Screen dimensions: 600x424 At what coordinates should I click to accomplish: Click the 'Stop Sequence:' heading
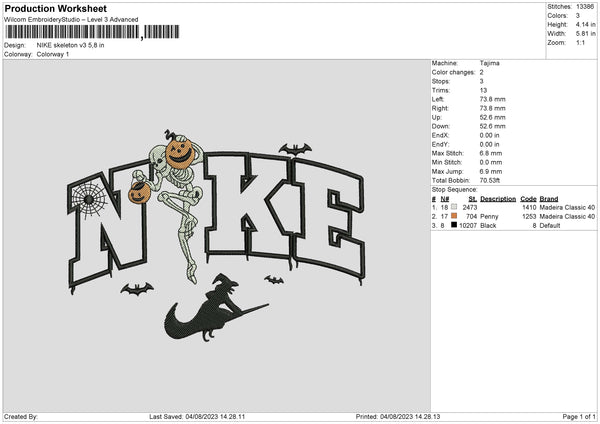click(x=455, y=190)
